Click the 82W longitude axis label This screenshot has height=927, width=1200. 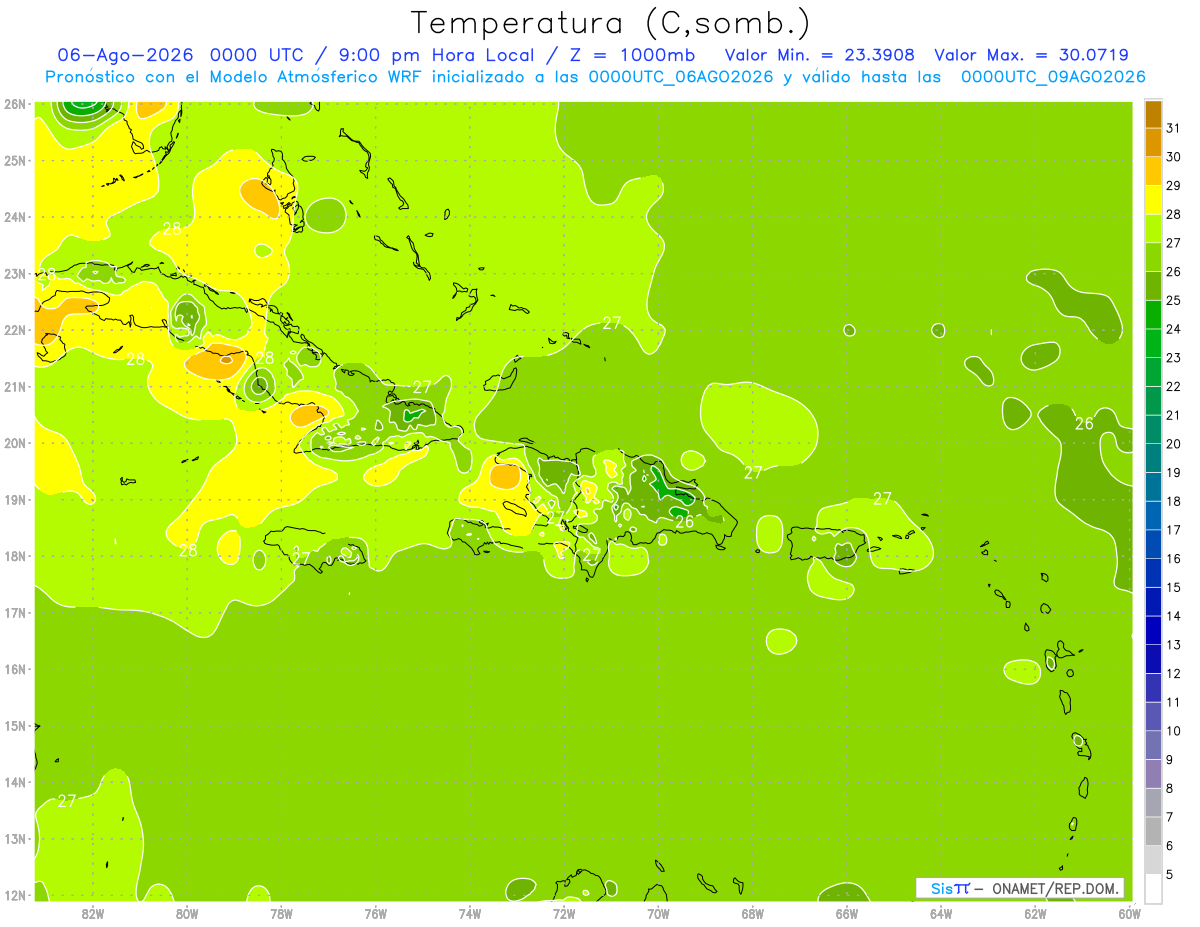93,913
